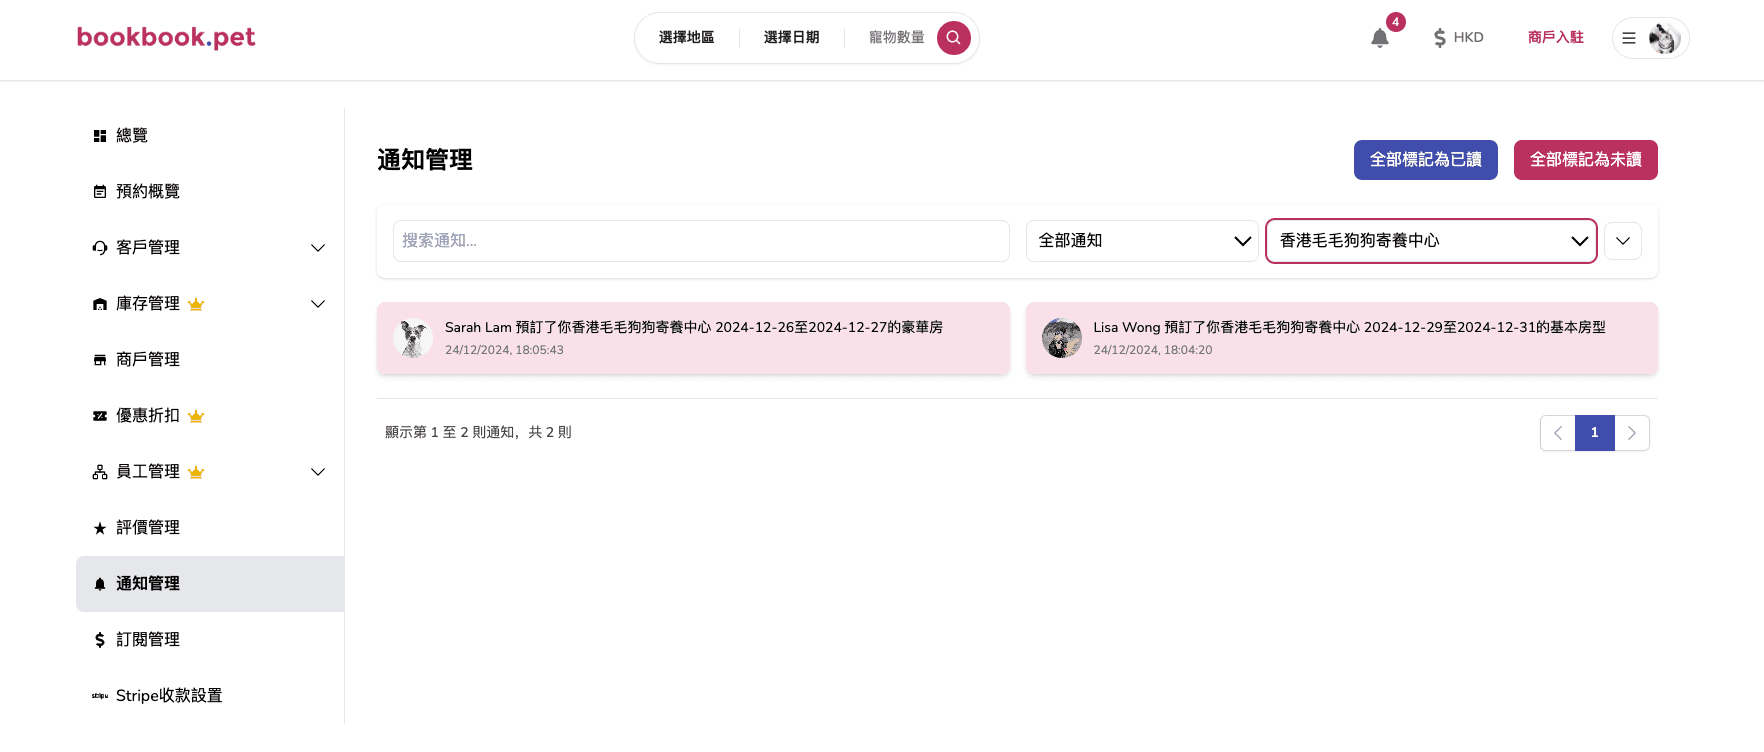Click the 商戶管理 store icon
The image size is (1764, 752).
[x=100, y=360]
